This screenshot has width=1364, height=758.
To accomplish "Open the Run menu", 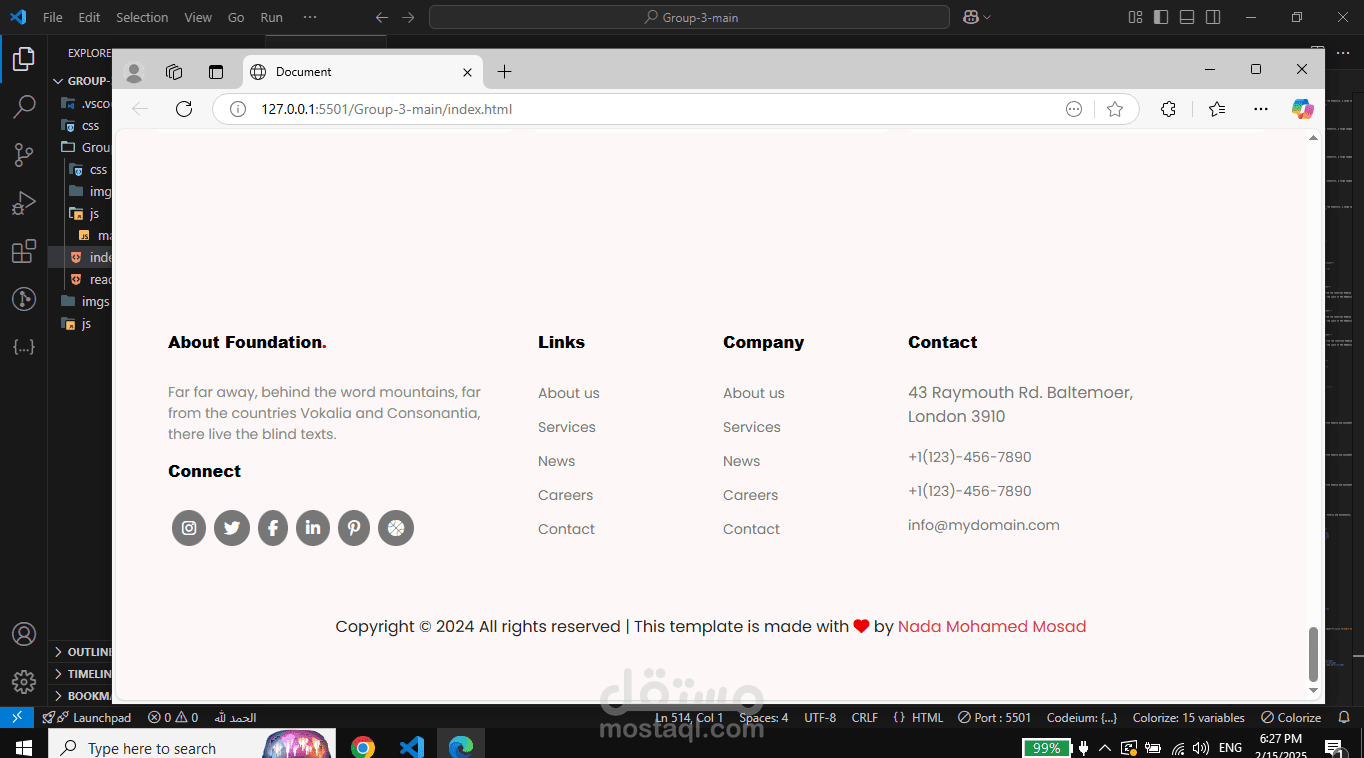I will [x=271, y=17].
